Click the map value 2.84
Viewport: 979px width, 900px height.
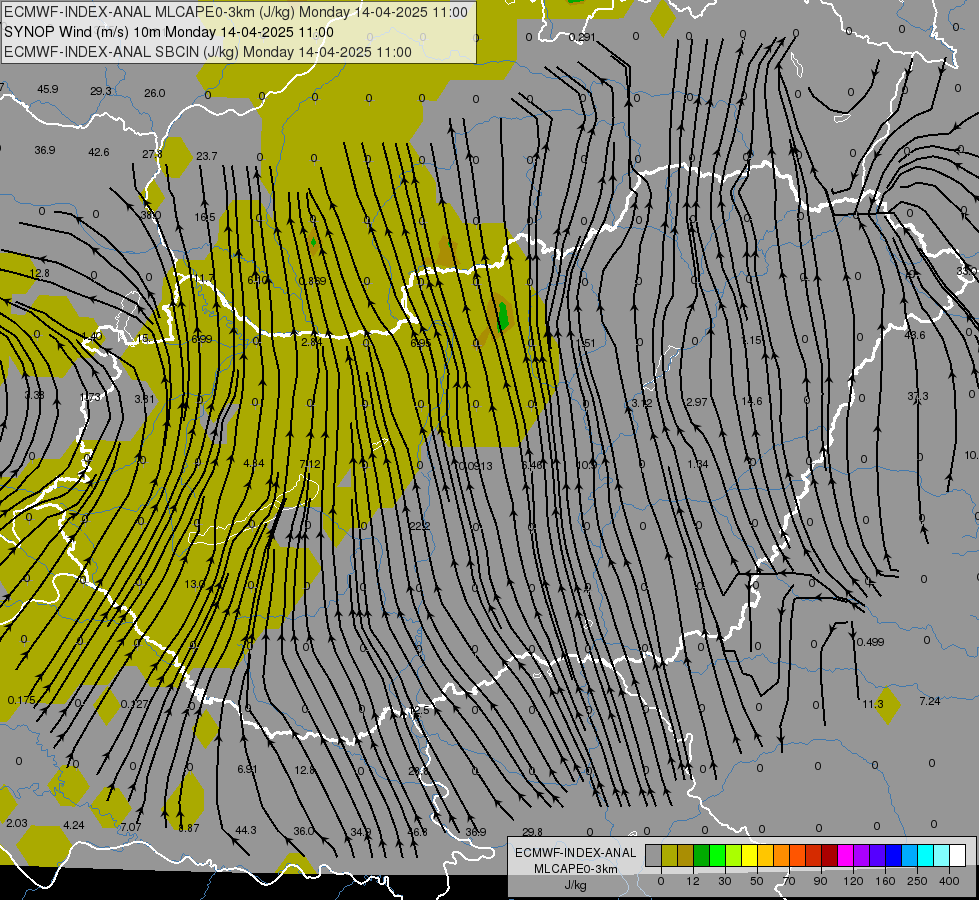point(312,342)
